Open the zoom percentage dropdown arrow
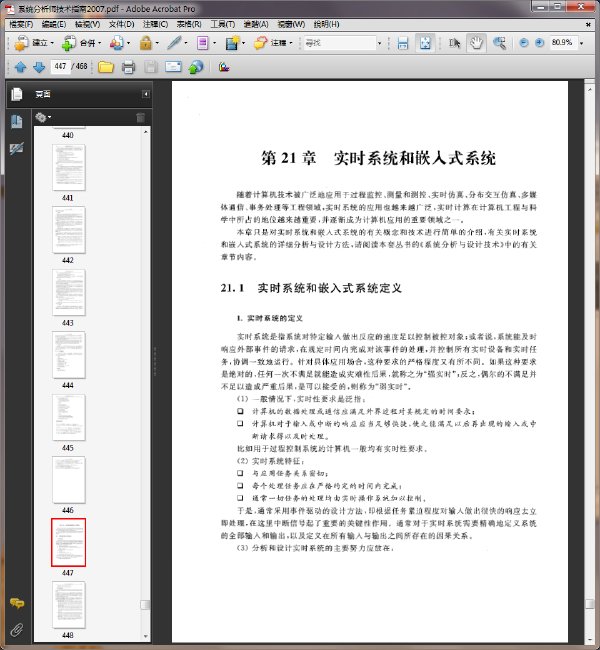The image size is (600, 650). tap(581, 43)
